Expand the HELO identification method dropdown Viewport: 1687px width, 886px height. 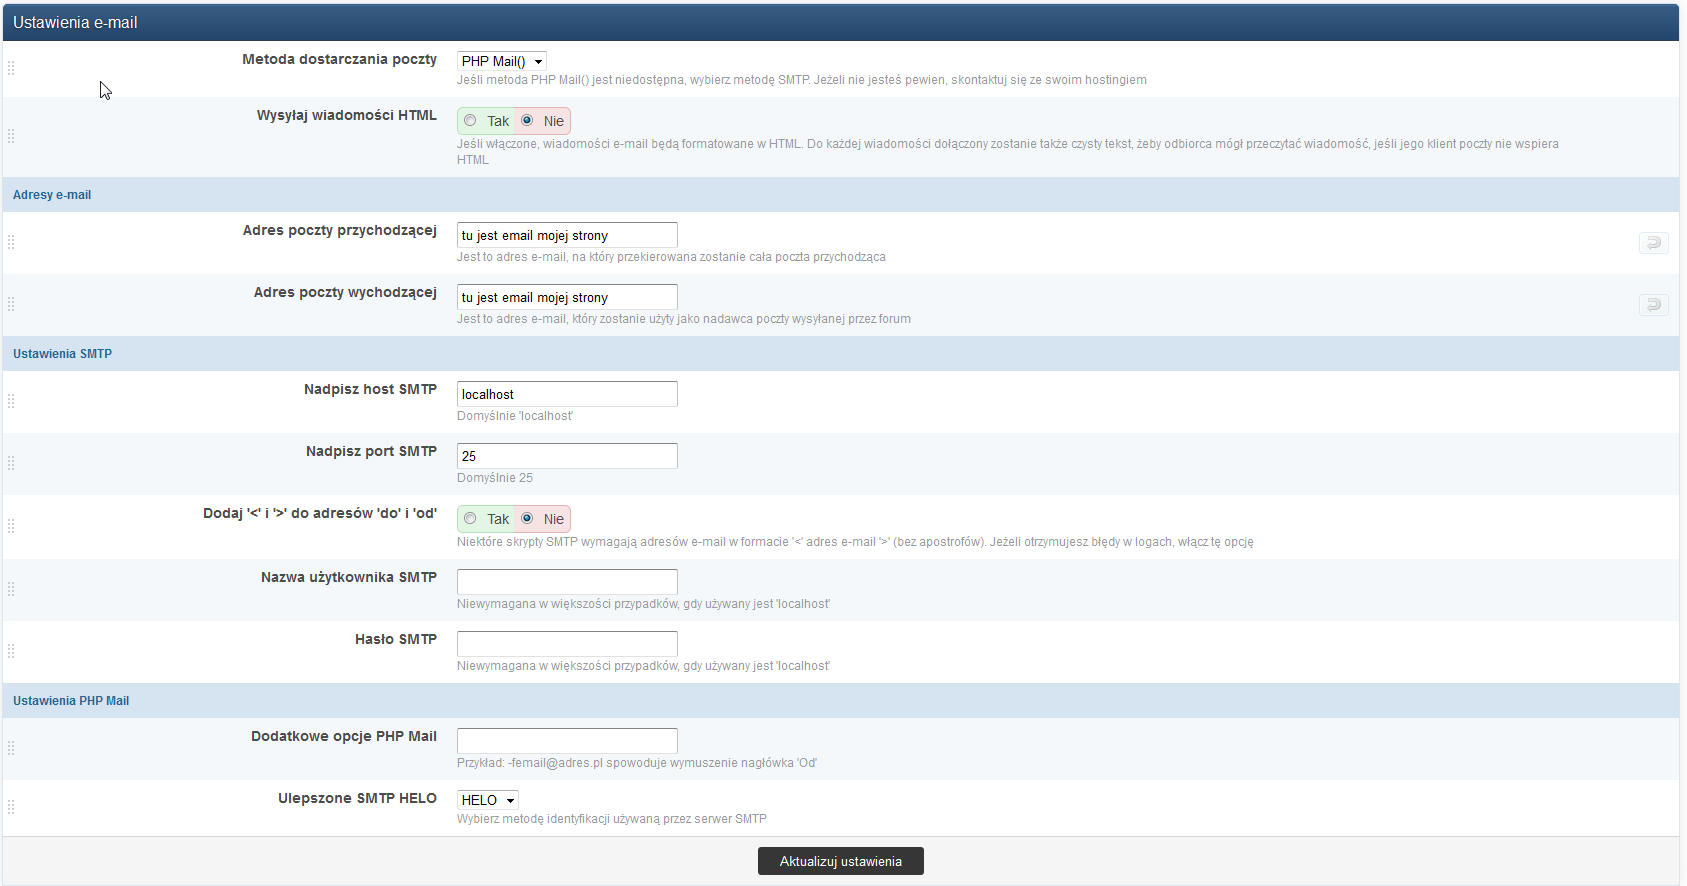tap(487, 800)
